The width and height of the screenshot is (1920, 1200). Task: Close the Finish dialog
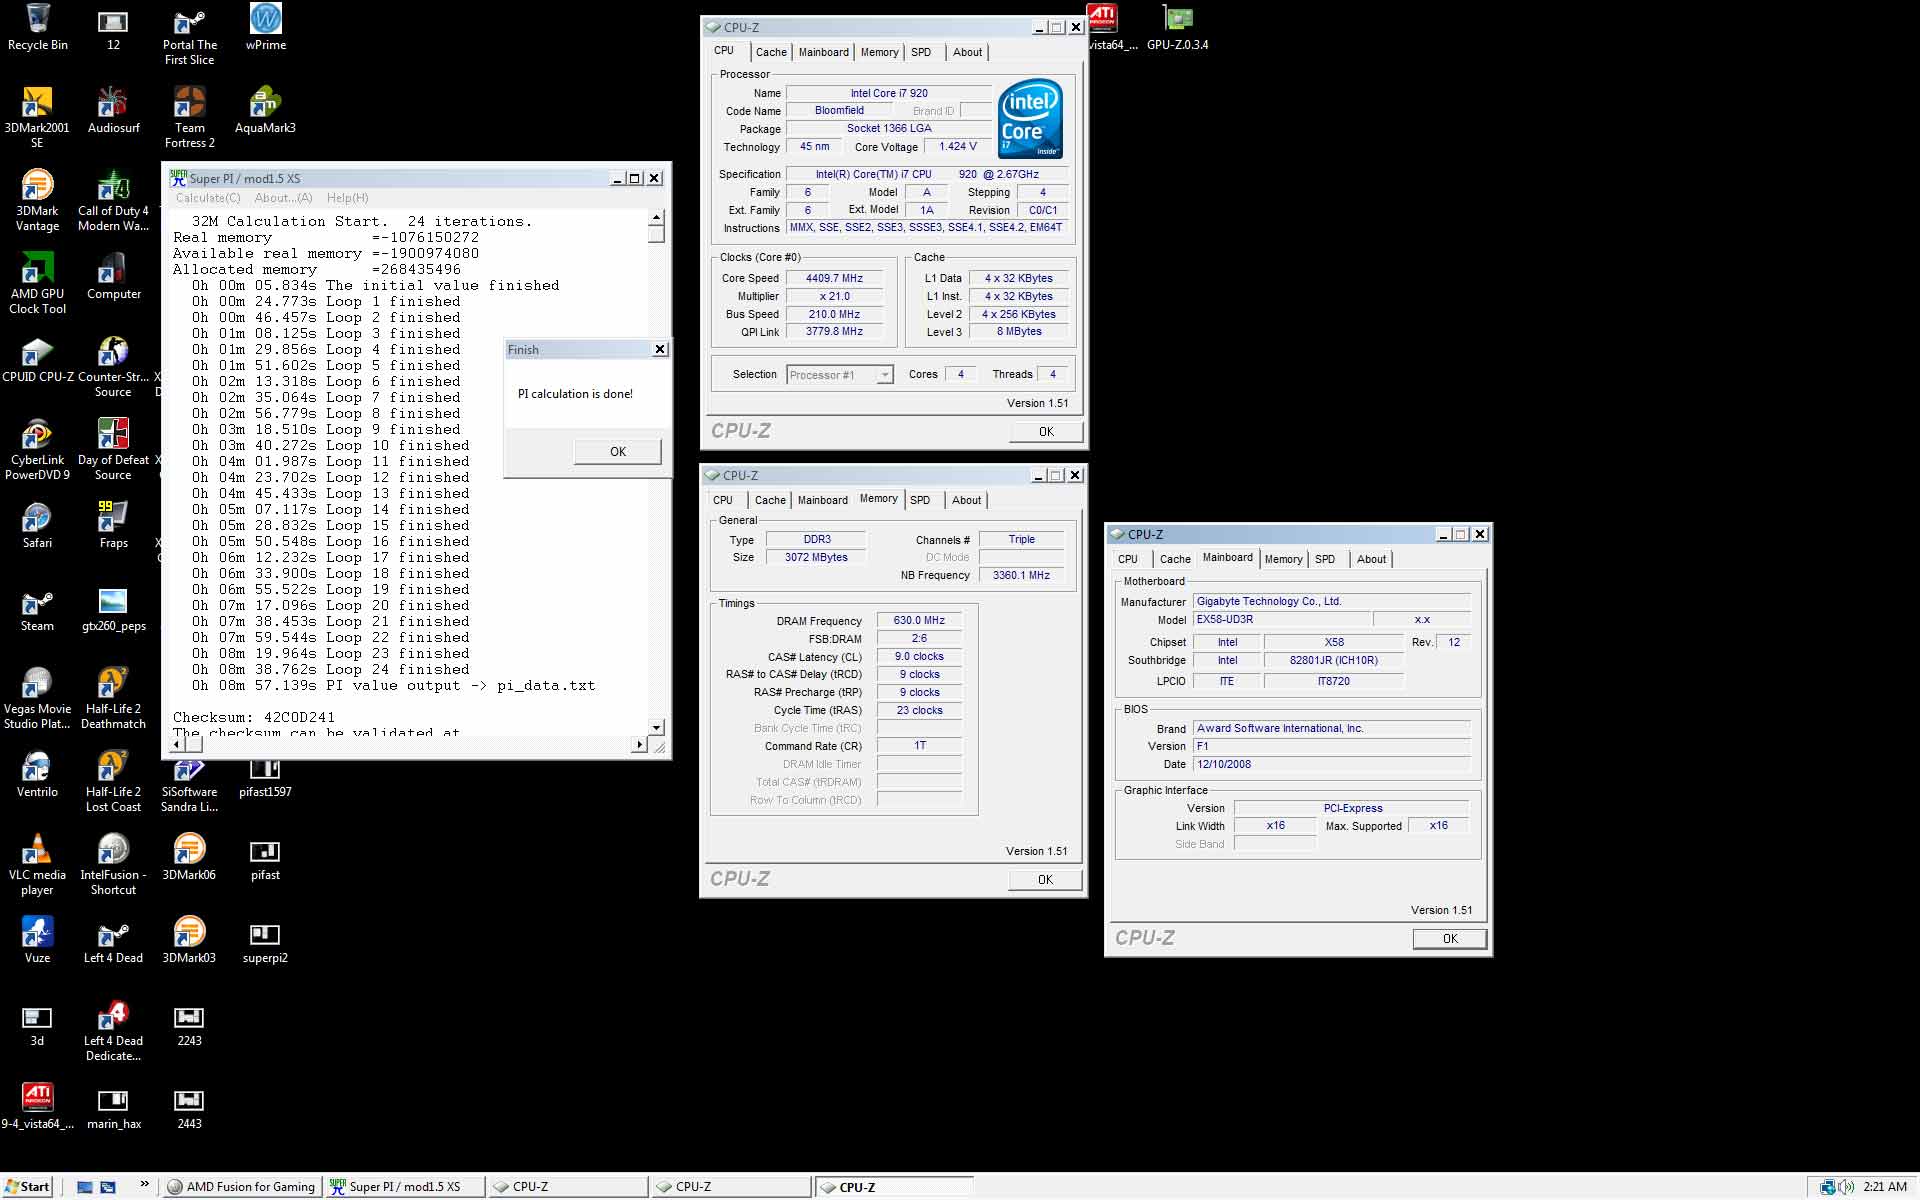pyautogui.click(x=660, y=349)
